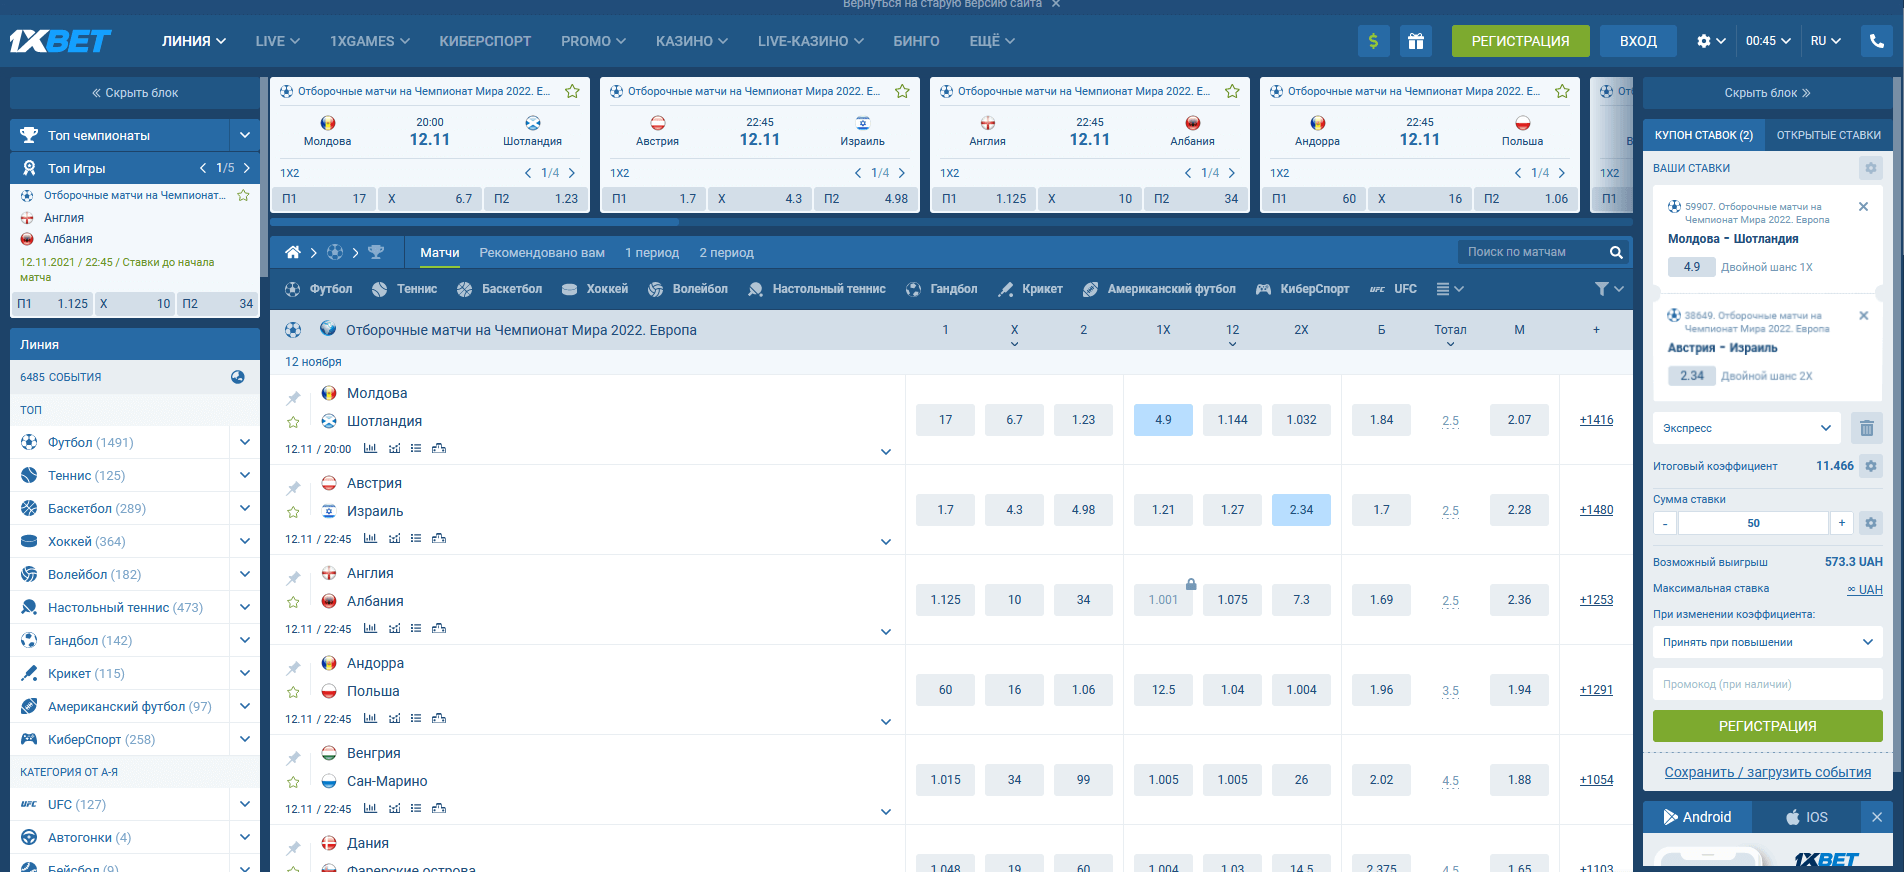The height and width of the screenshot is (872, 1904).
Task: Open the КАЗИНО menu
Action: [691, 41]
